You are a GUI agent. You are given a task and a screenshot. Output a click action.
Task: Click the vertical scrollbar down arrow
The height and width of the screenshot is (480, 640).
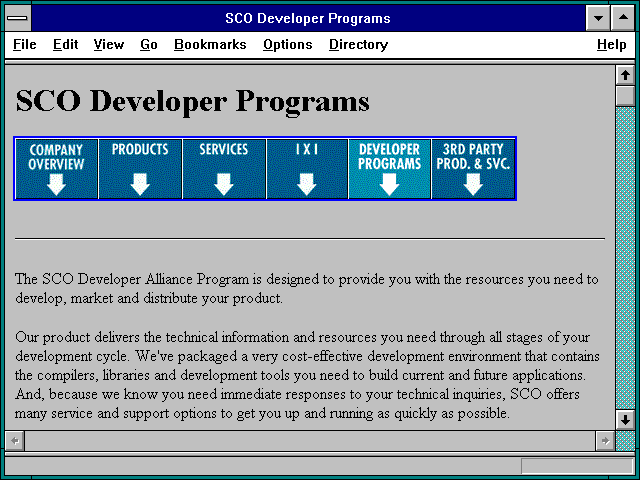coord(625,420)
